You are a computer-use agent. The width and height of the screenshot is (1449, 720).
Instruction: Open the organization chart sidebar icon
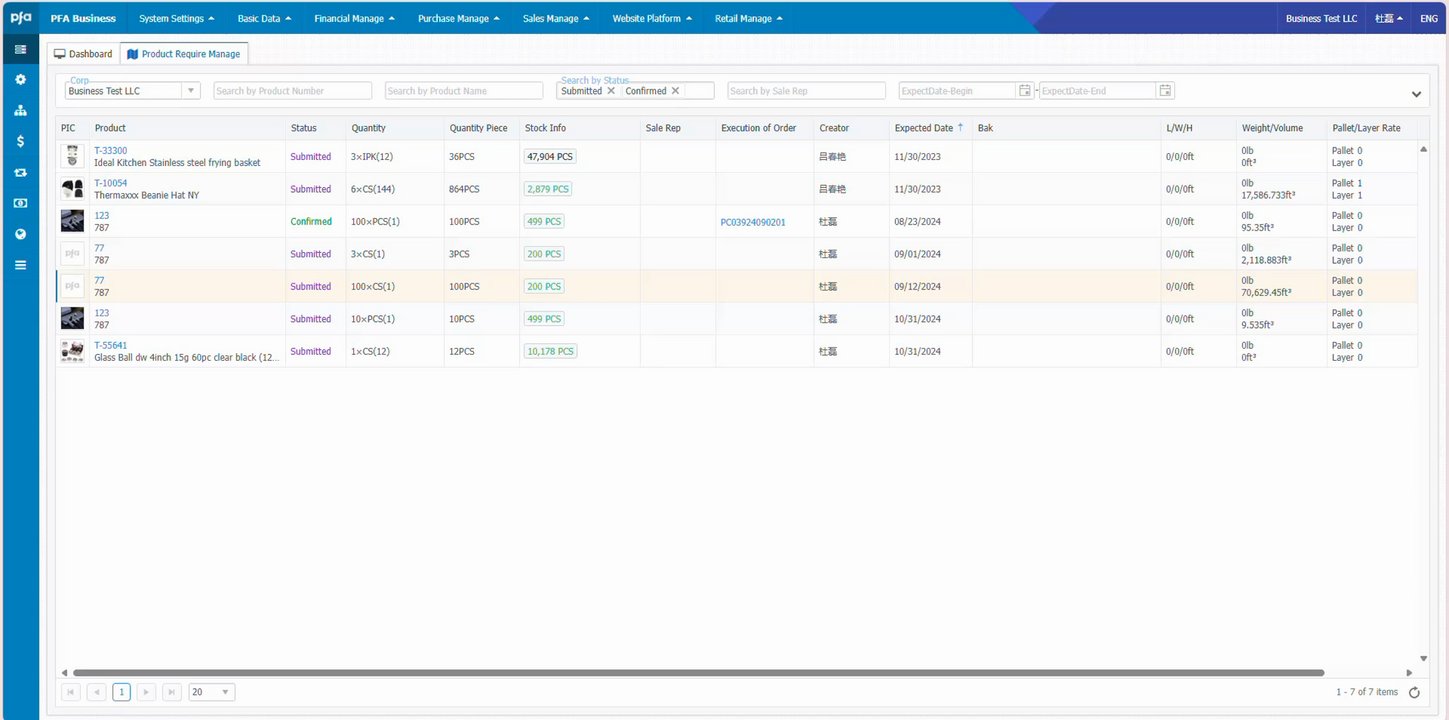pyautogui.click(x=20, y=111)
